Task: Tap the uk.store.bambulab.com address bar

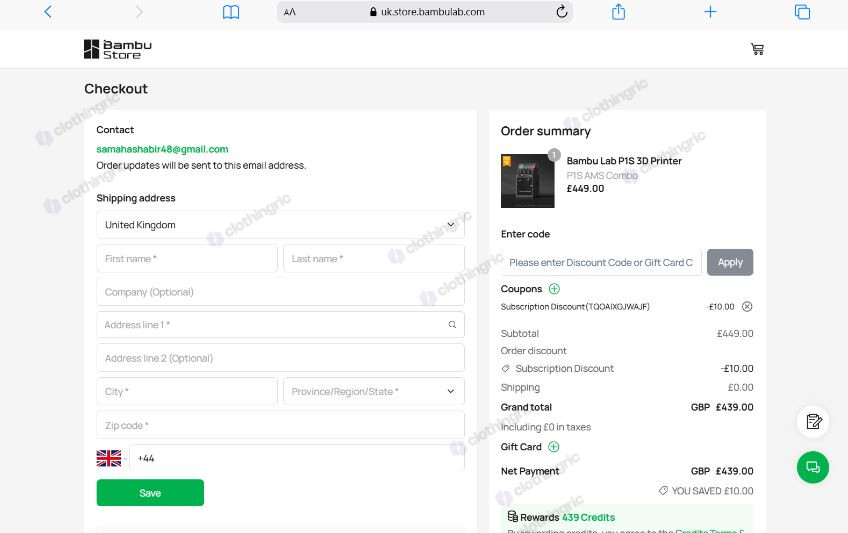Action: click(425, 12)
